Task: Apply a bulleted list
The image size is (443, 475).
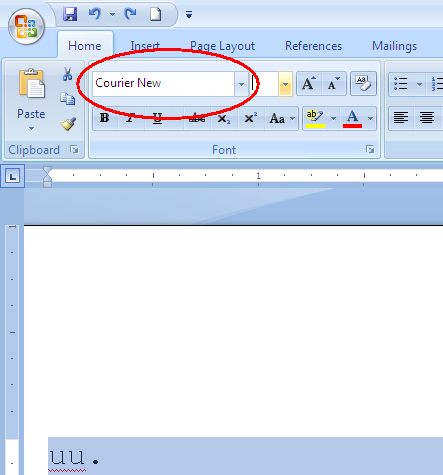Action: click(401, 83)
